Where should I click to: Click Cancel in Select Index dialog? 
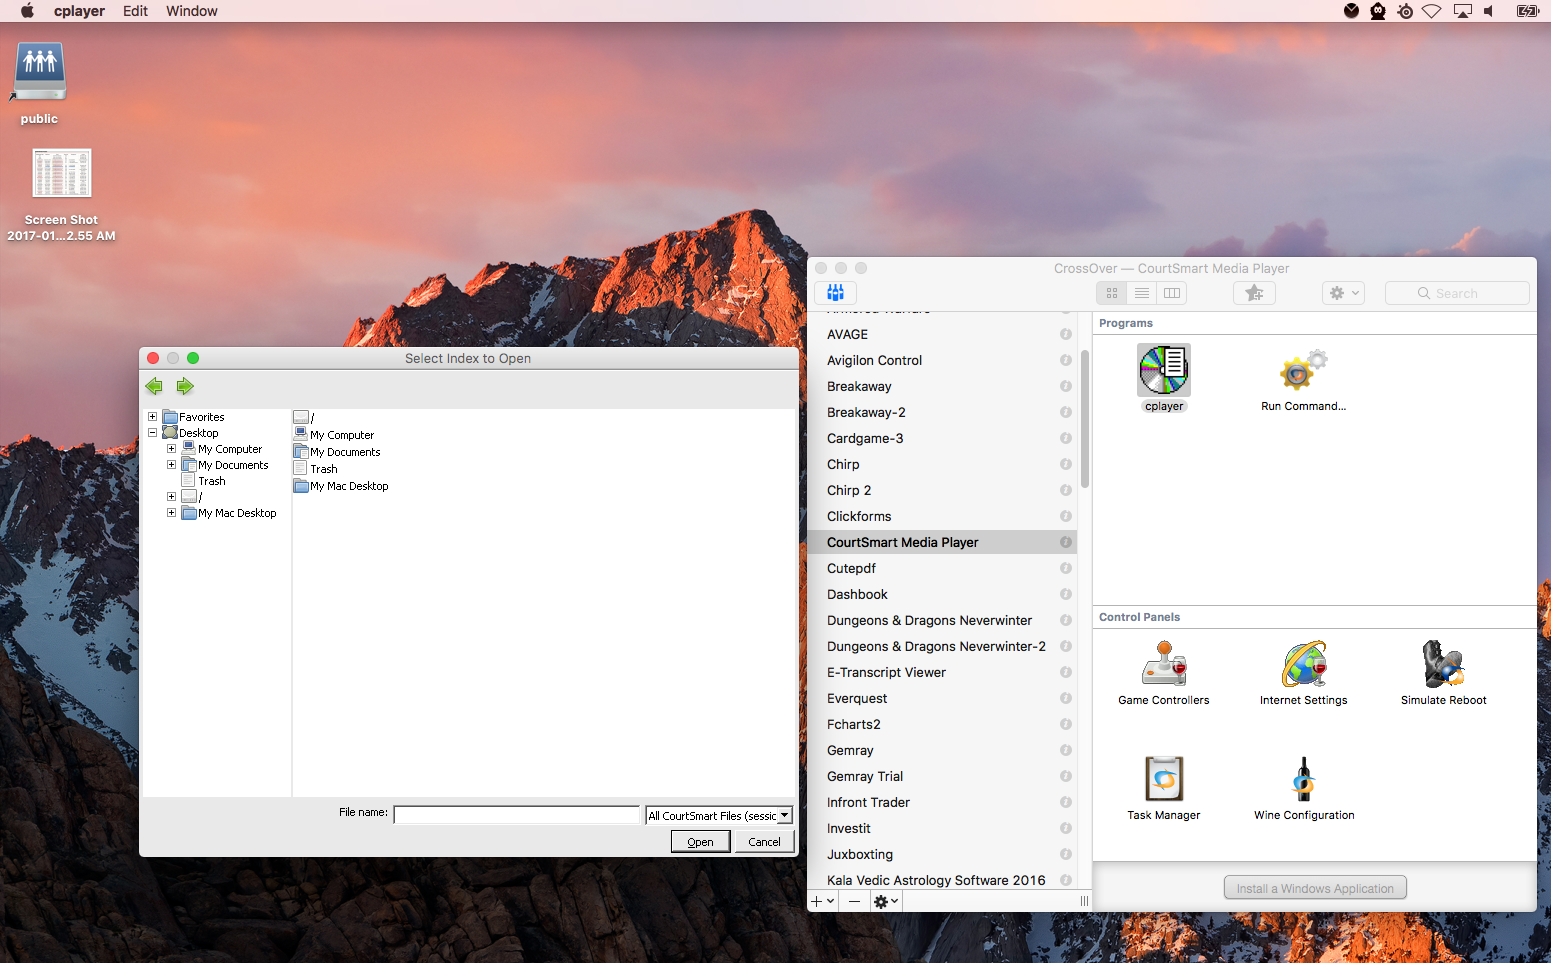tap(764, 842)
